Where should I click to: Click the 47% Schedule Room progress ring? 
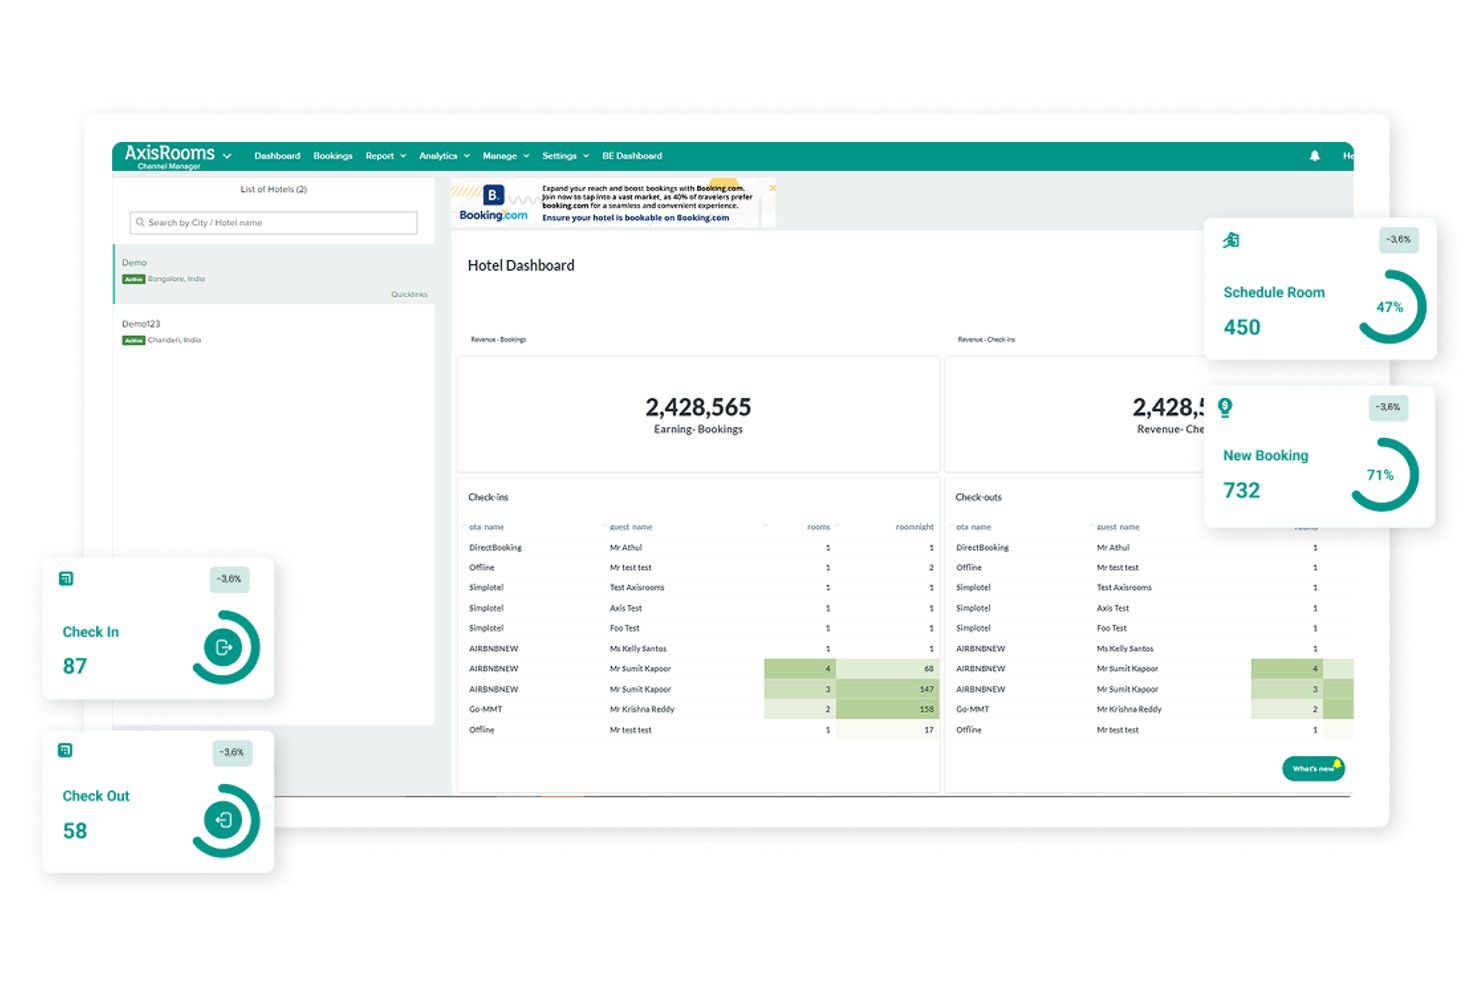[1390, 307]
